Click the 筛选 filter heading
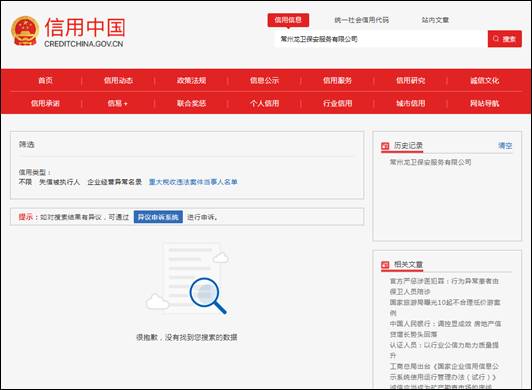The width and height of the screenshot is (532, 390). (x=26, y=145)
